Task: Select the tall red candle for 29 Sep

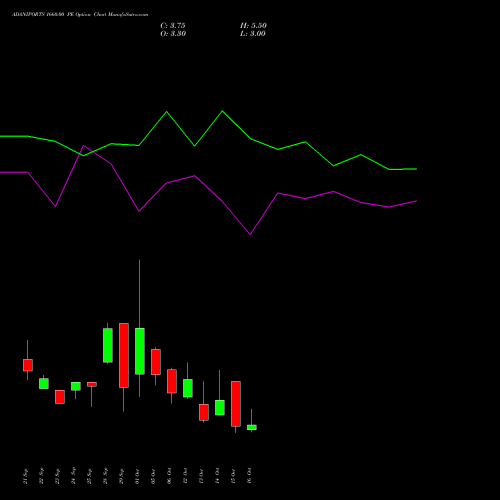Action: pos(124,355)
